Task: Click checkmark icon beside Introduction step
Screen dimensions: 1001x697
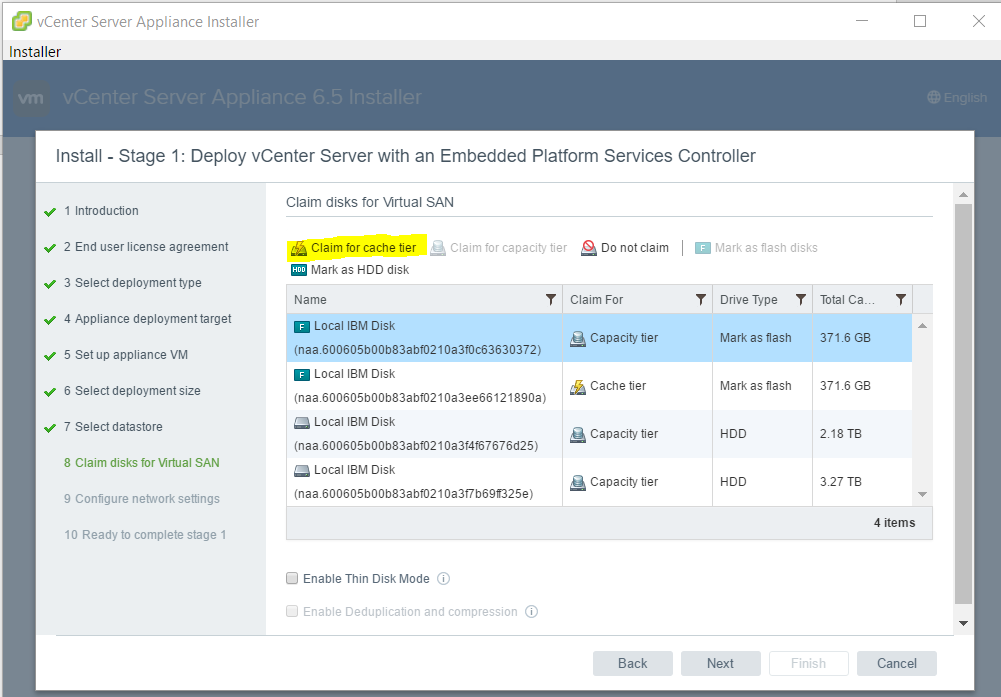Action: [50, 212]
